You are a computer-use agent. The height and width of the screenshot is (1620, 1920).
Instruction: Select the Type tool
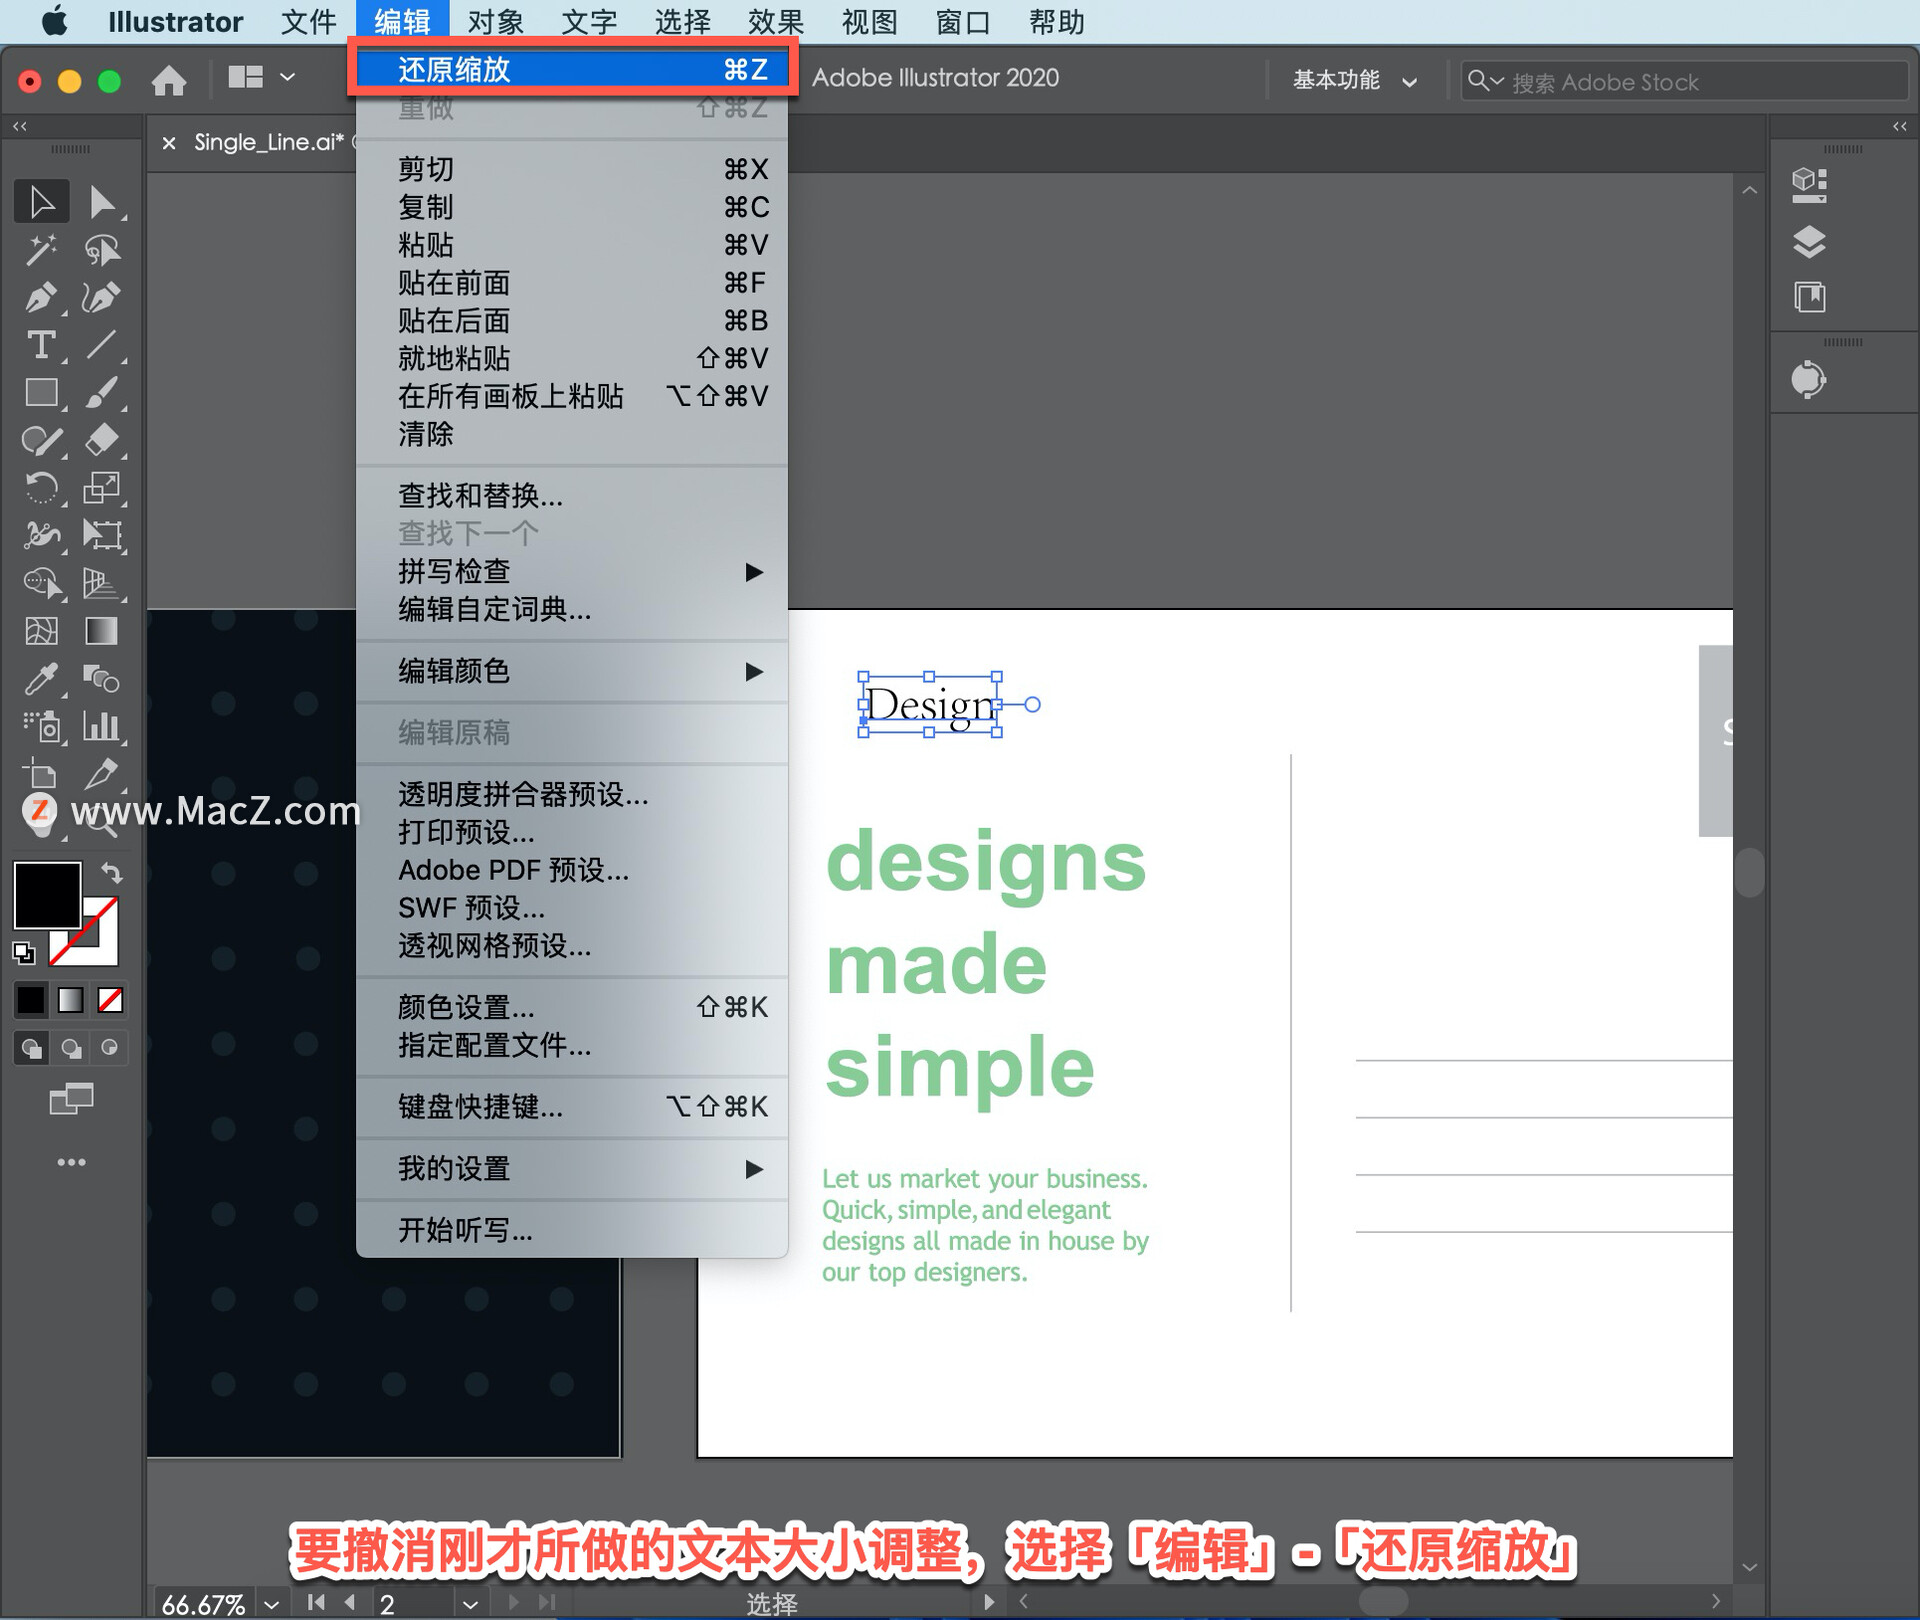(41, 346)
